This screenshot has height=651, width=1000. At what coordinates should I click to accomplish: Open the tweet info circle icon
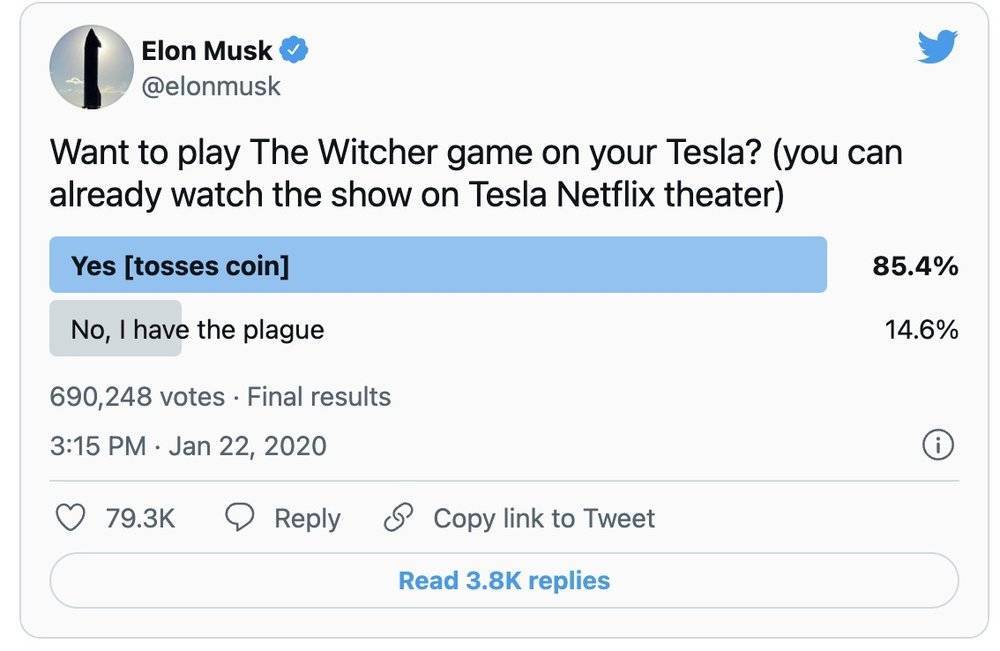[x=937, y=446]
